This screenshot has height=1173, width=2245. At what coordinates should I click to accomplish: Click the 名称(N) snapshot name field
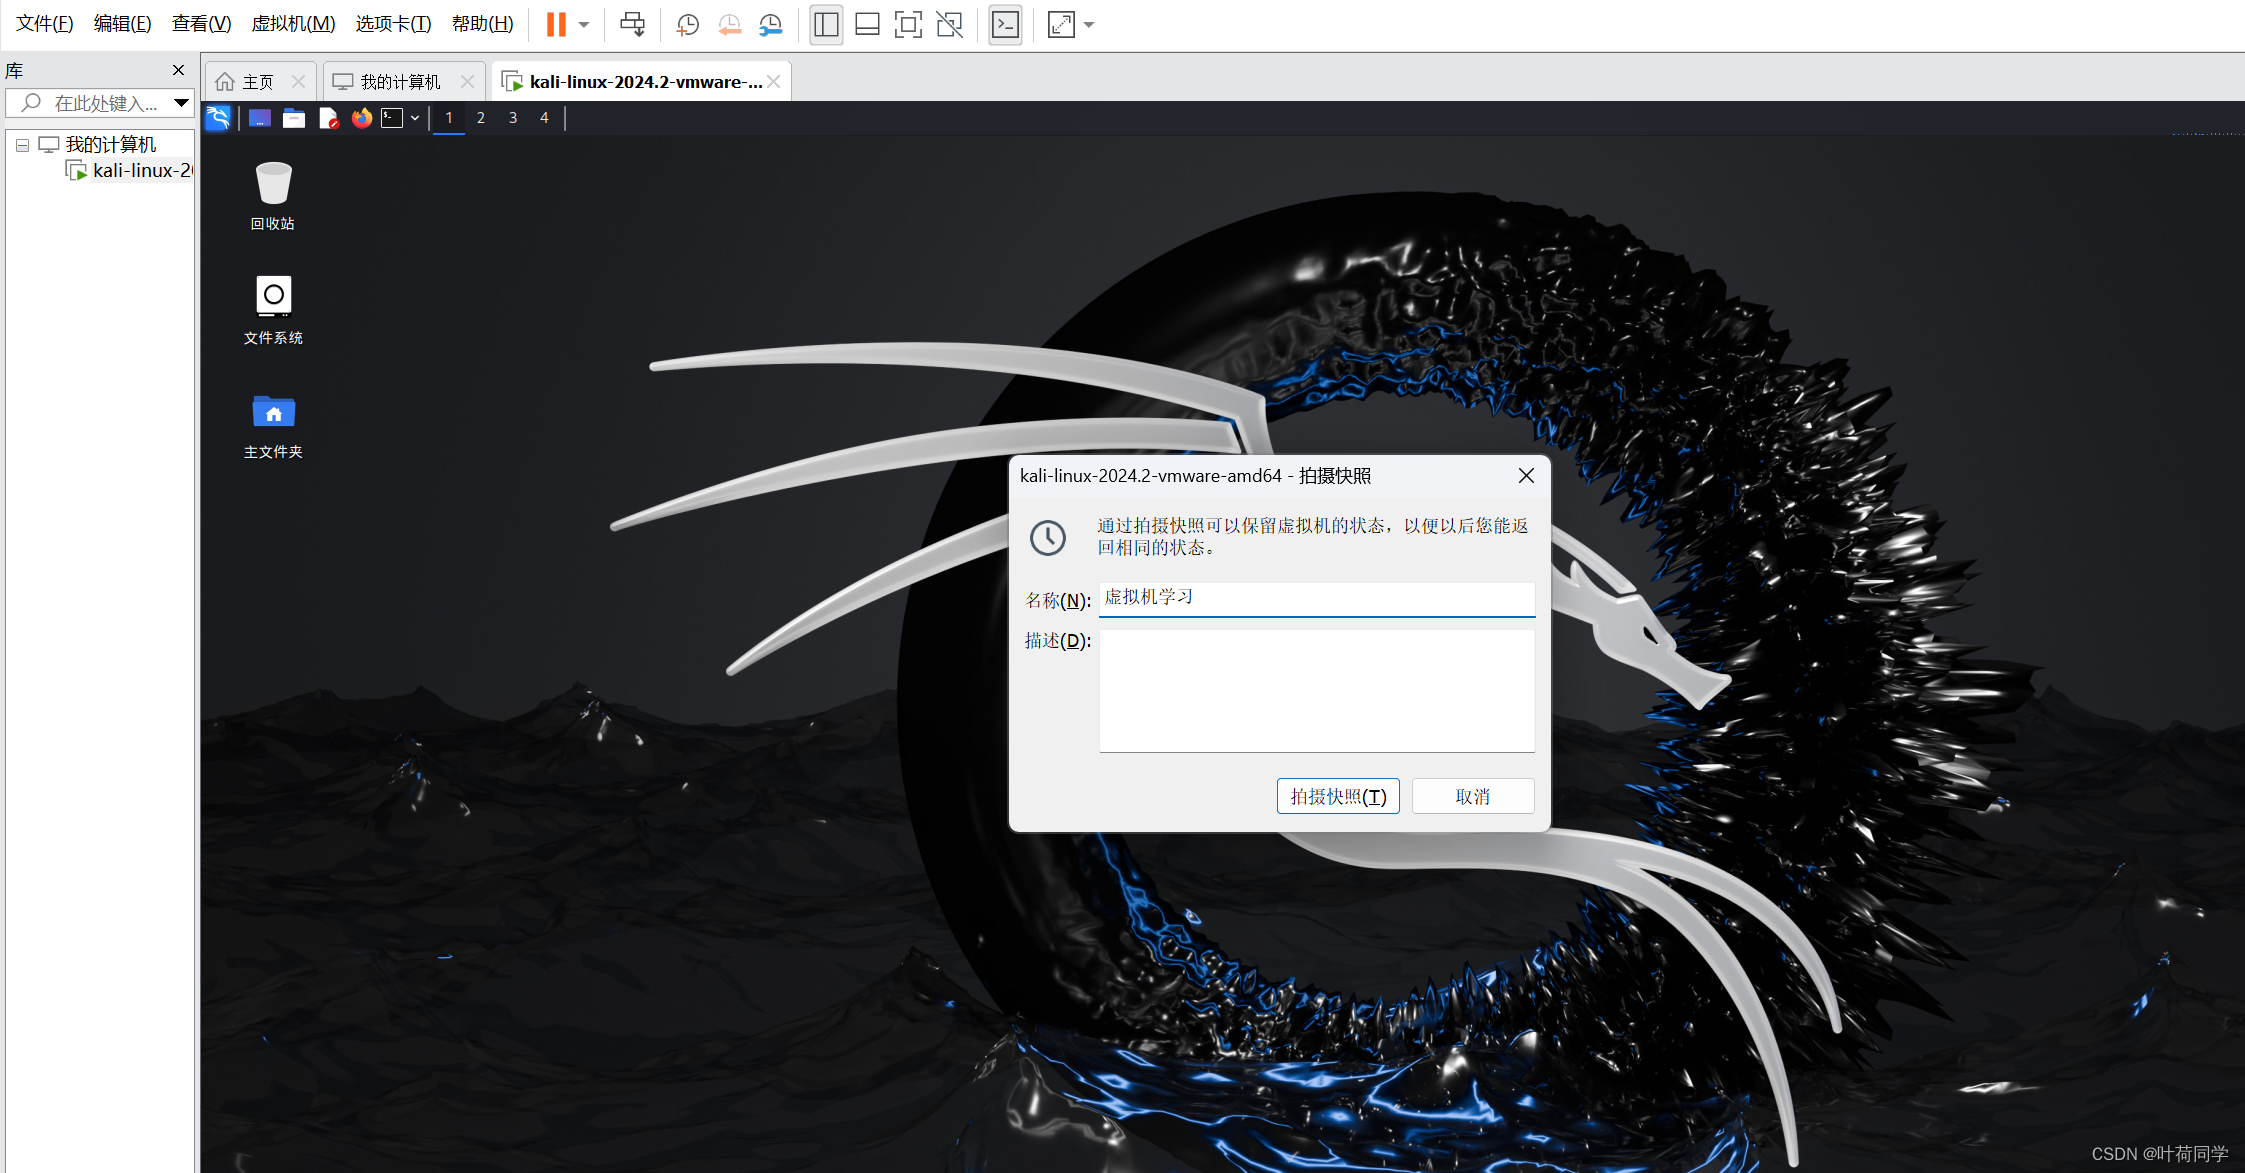click(x=1316, y=598)
